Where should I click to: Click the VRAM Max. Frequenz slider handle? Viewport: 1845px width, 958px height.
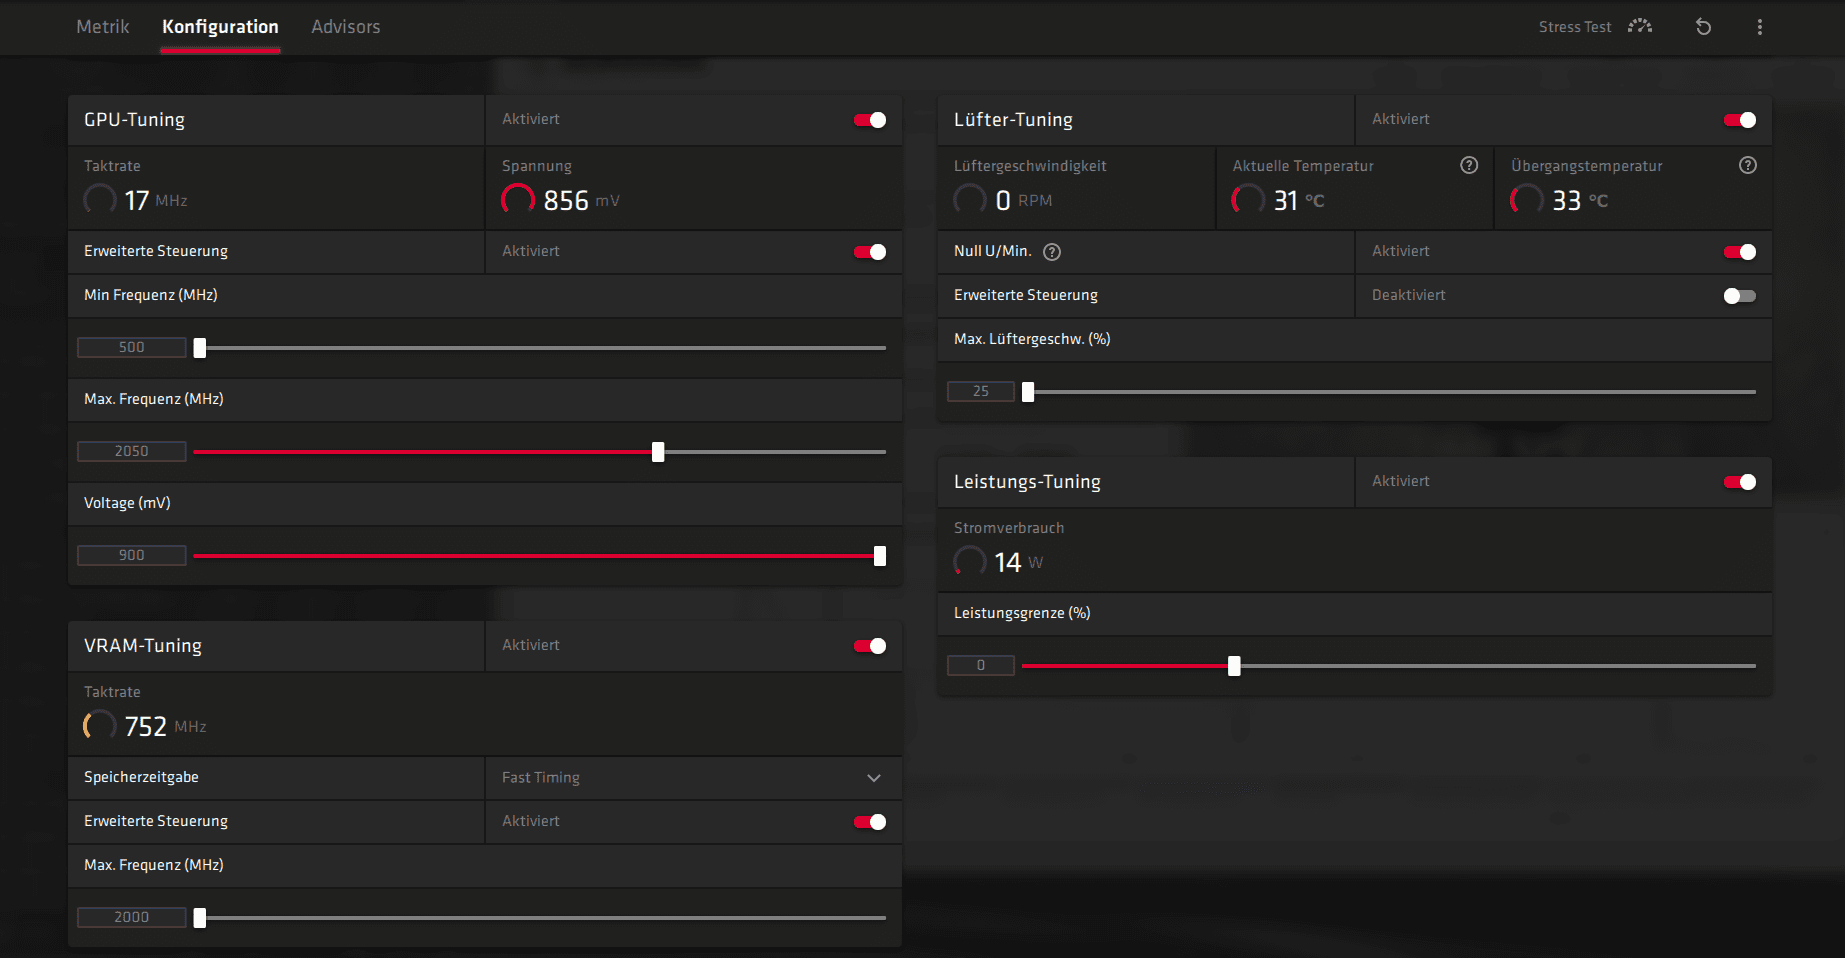[200, 918]
